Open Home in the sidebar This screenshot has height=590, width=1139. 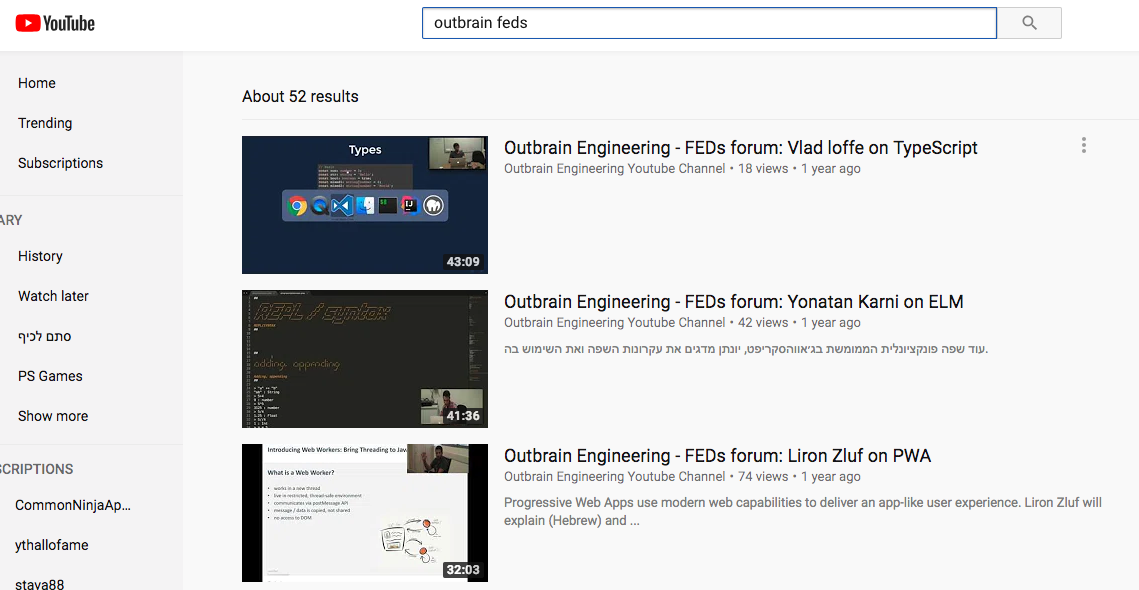(37, 83)
